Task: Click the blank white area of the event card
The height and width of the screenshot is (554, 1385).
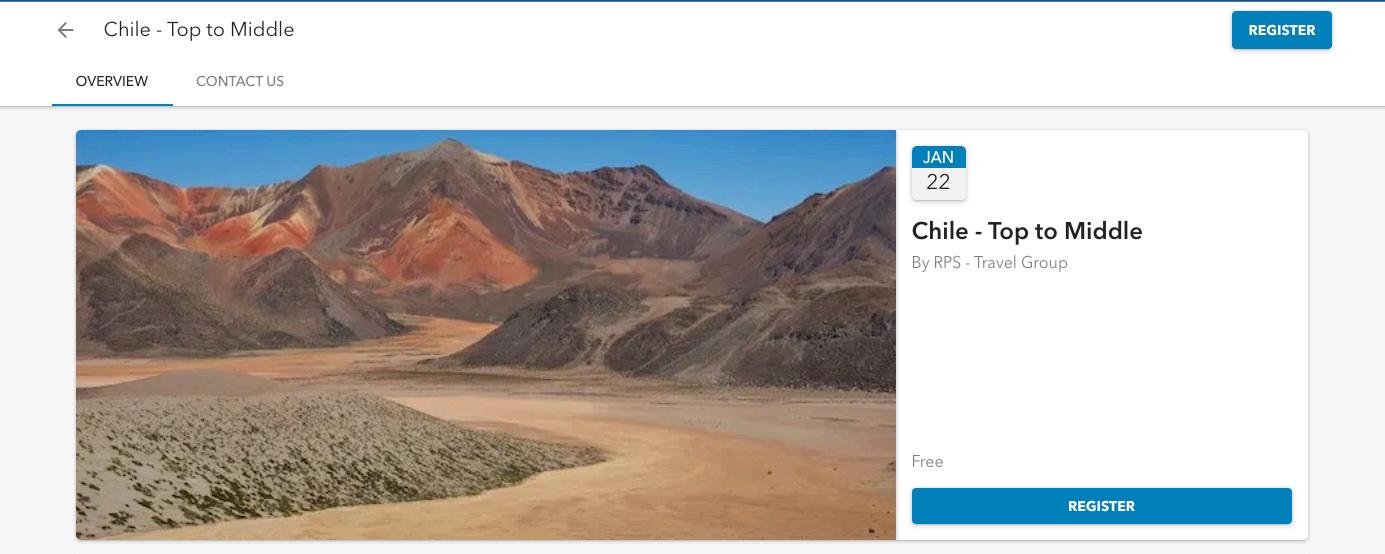Action: coord(1100,360)
